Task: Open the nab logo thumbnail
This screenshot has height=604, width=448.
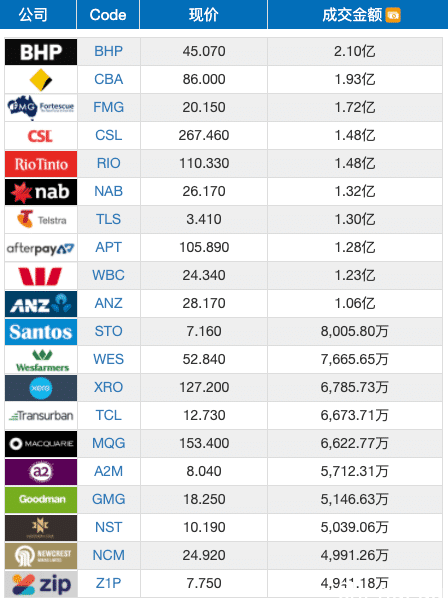Action: 41,192
